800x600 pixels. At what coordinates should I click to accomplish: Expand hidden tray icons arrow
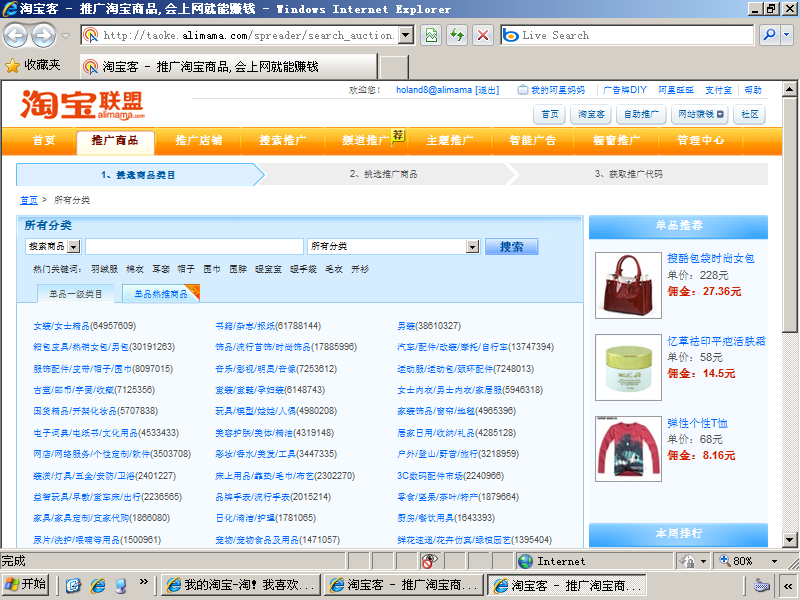coord(788,585)
